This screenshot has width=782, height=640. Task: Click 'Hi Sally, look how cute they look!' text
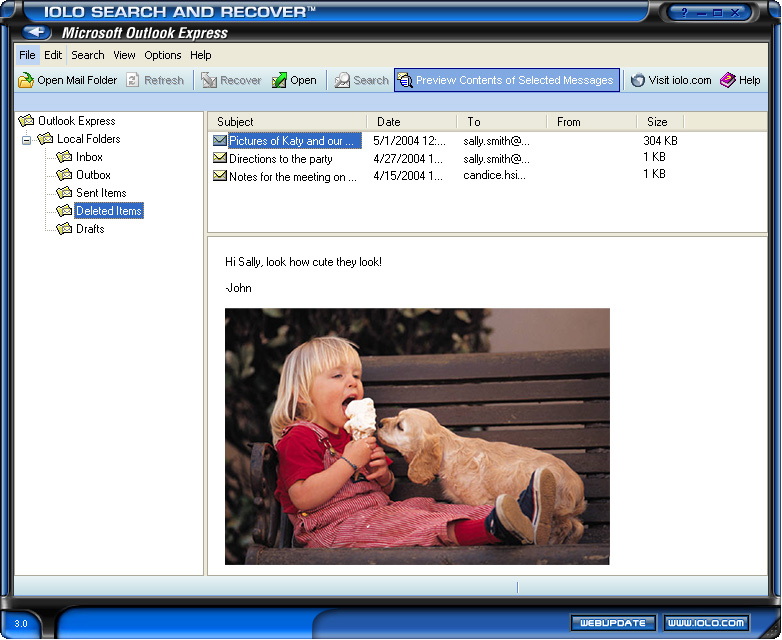pyautogui.click(x=303, y=262)
